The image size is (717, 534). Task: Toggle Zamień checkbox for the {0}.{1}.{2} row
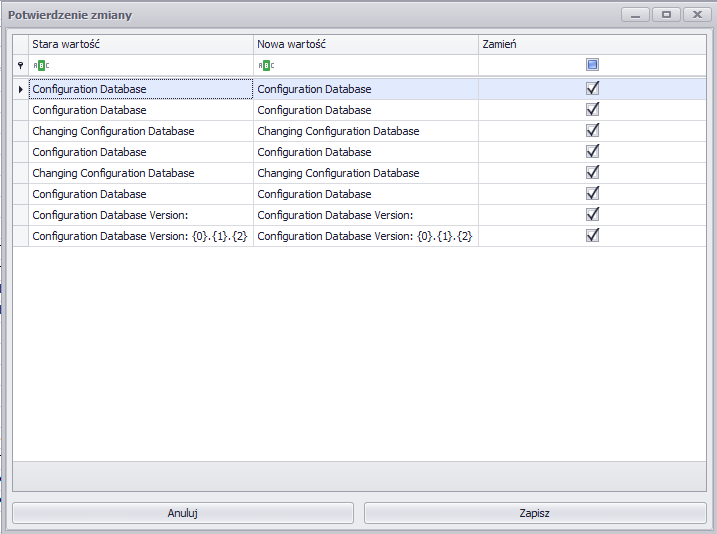pyautogui.click(x=592, y=235)
